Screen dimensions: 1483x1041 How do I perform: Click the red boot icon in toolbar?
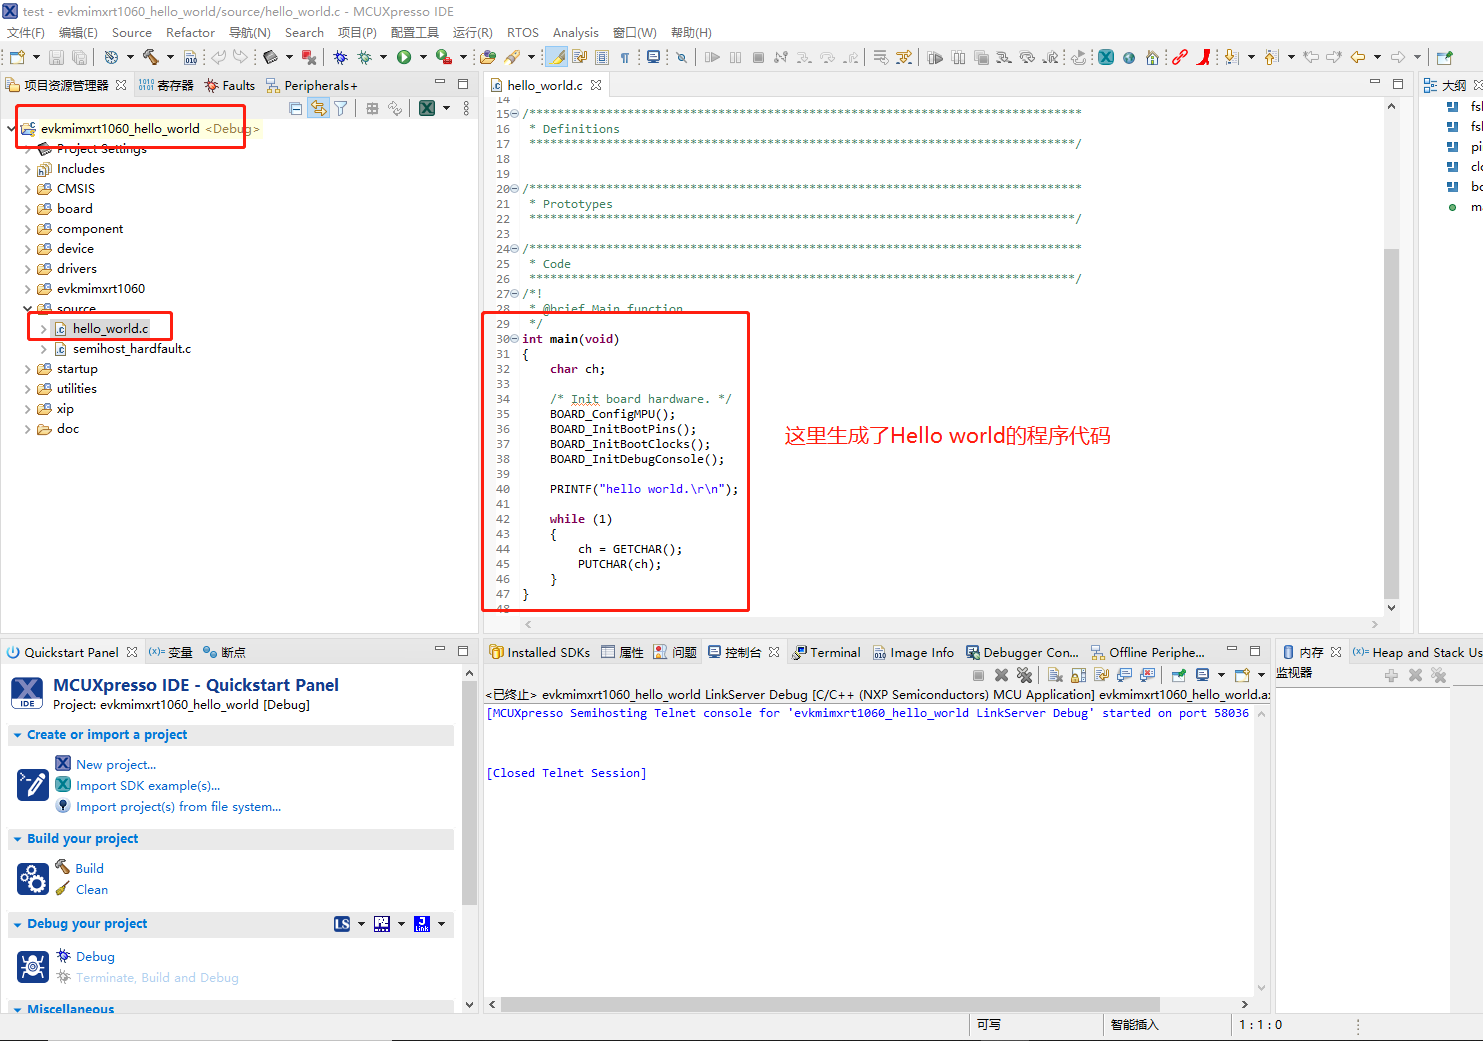tap(1204, 57)
